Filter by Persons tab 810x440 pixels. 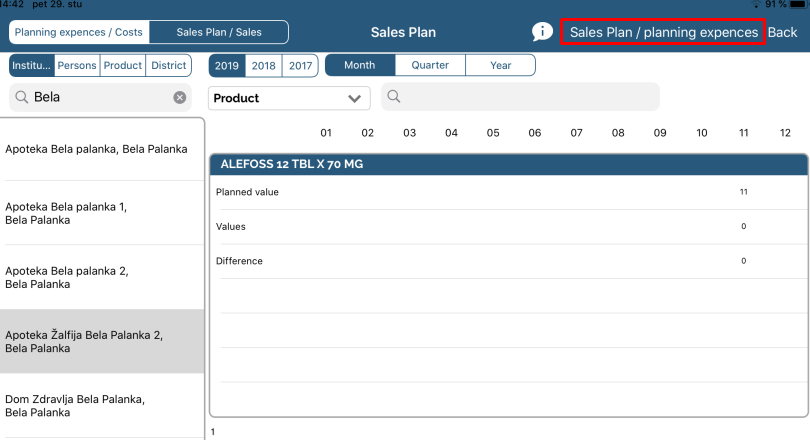(77, 65)
